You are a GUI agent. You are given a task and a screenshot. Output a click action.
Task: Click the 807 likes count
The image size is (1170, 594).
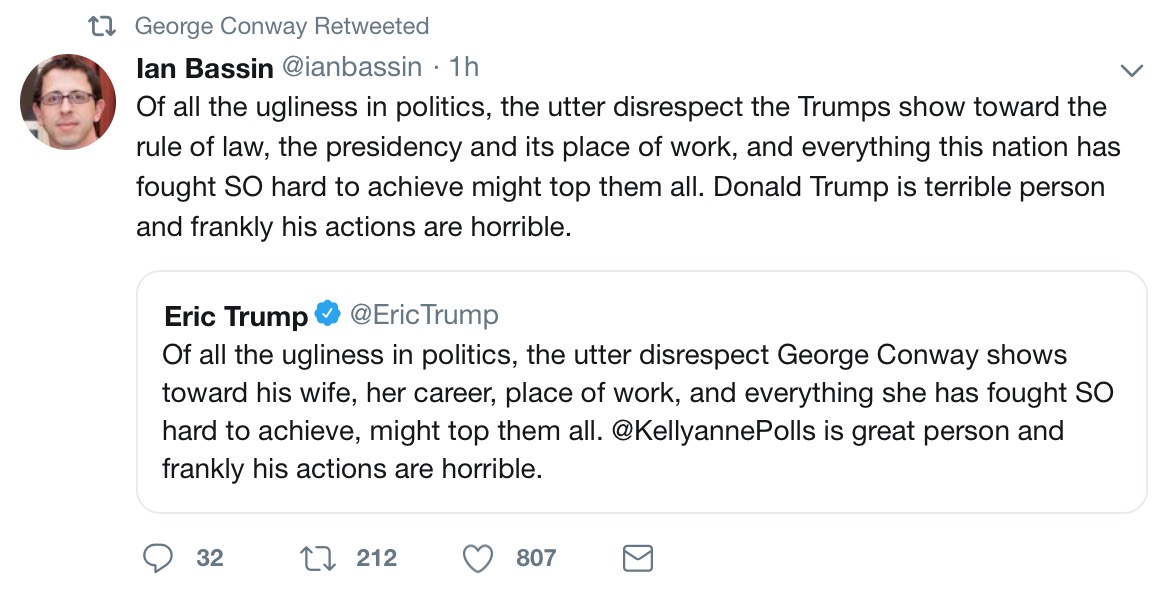(536, 557)
